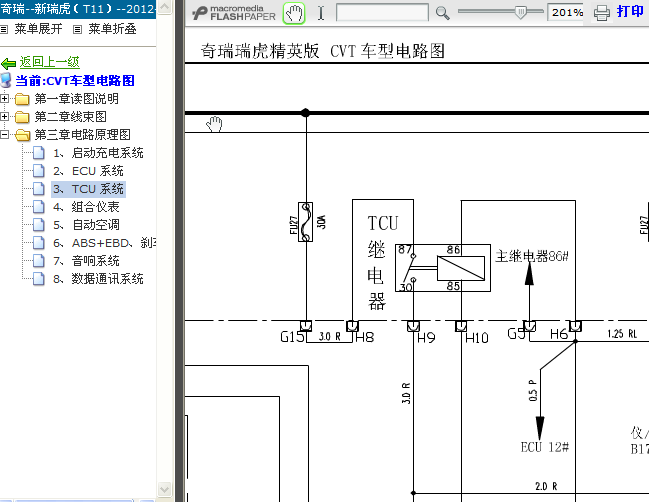The width and height of the screenshot is (649, 502).
Task: Expand the 第一章读图说明 tree node
Action: (4, 98)
